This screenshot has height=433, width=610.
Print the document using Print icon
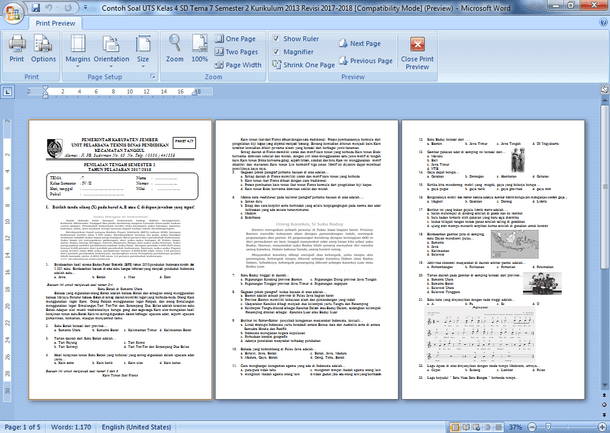pyautogui.click(x=17, y=49)
